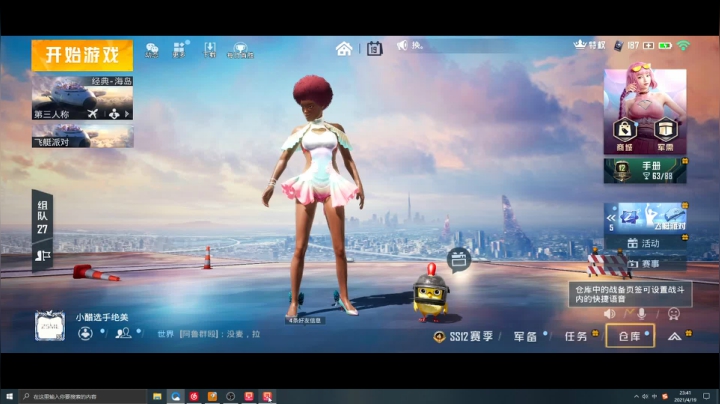Screen dimensions: 720x404
Task: Toggle the speaker sound icon
Action: coord(609,314)
